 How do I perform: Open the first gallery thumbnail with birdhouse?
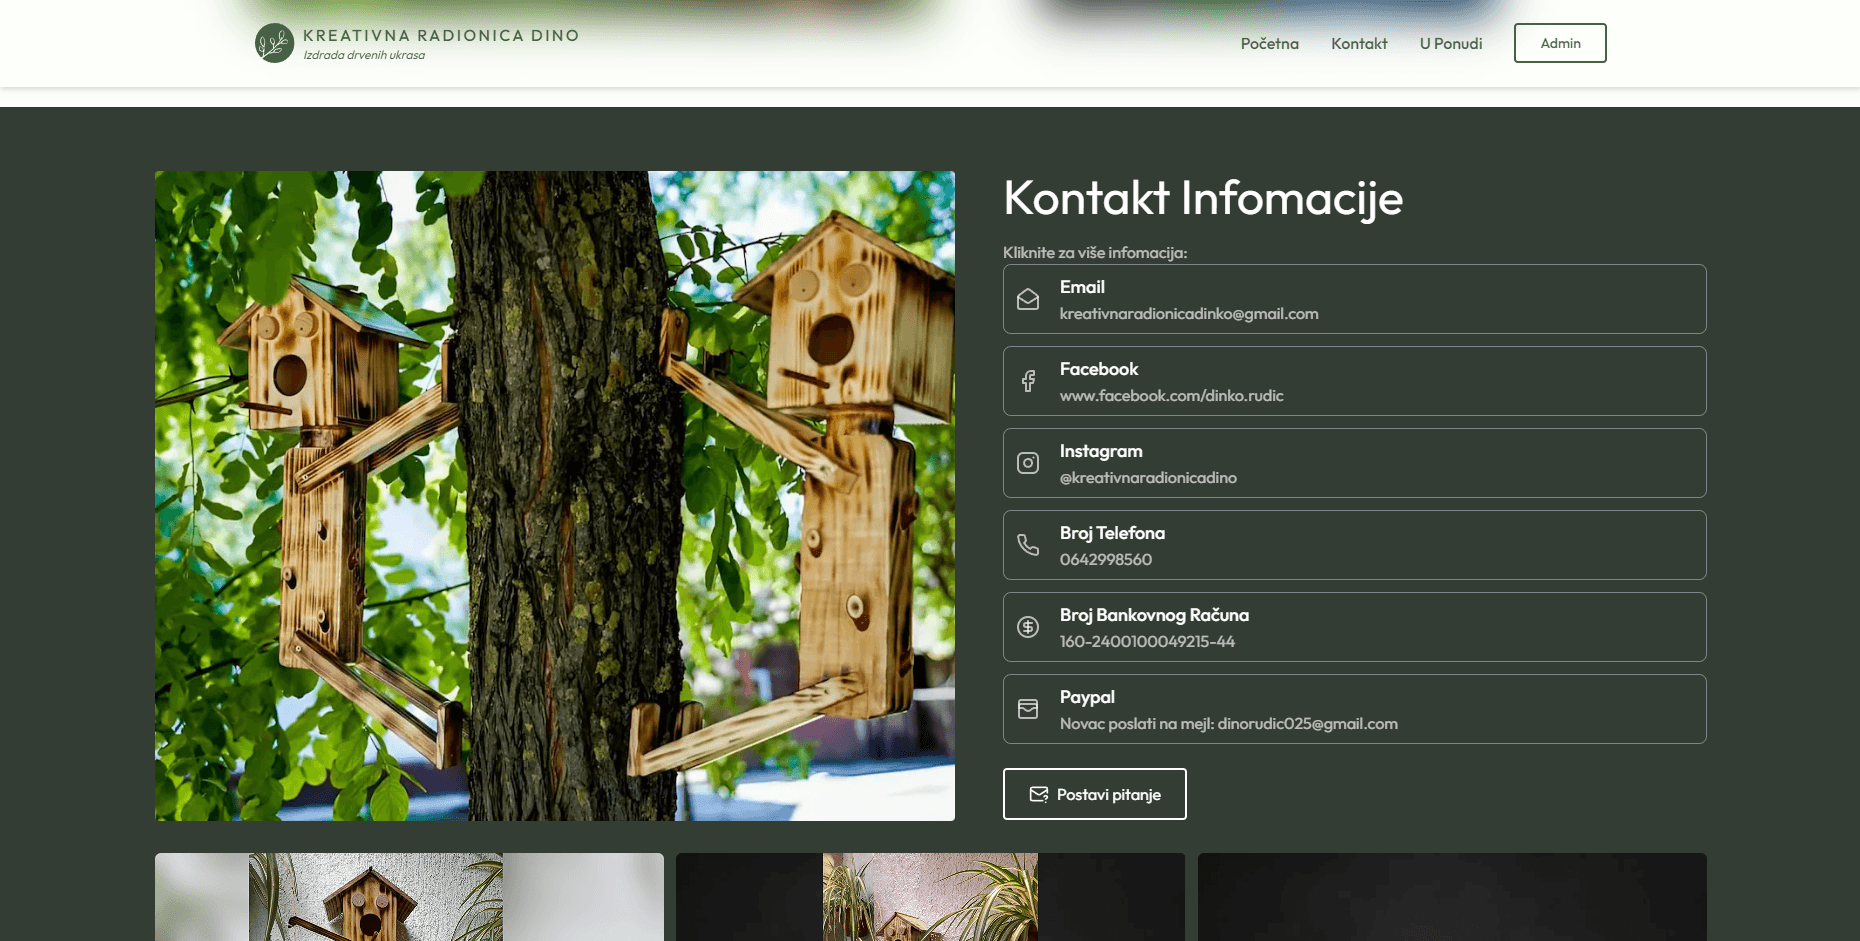[x=409, y=897]
